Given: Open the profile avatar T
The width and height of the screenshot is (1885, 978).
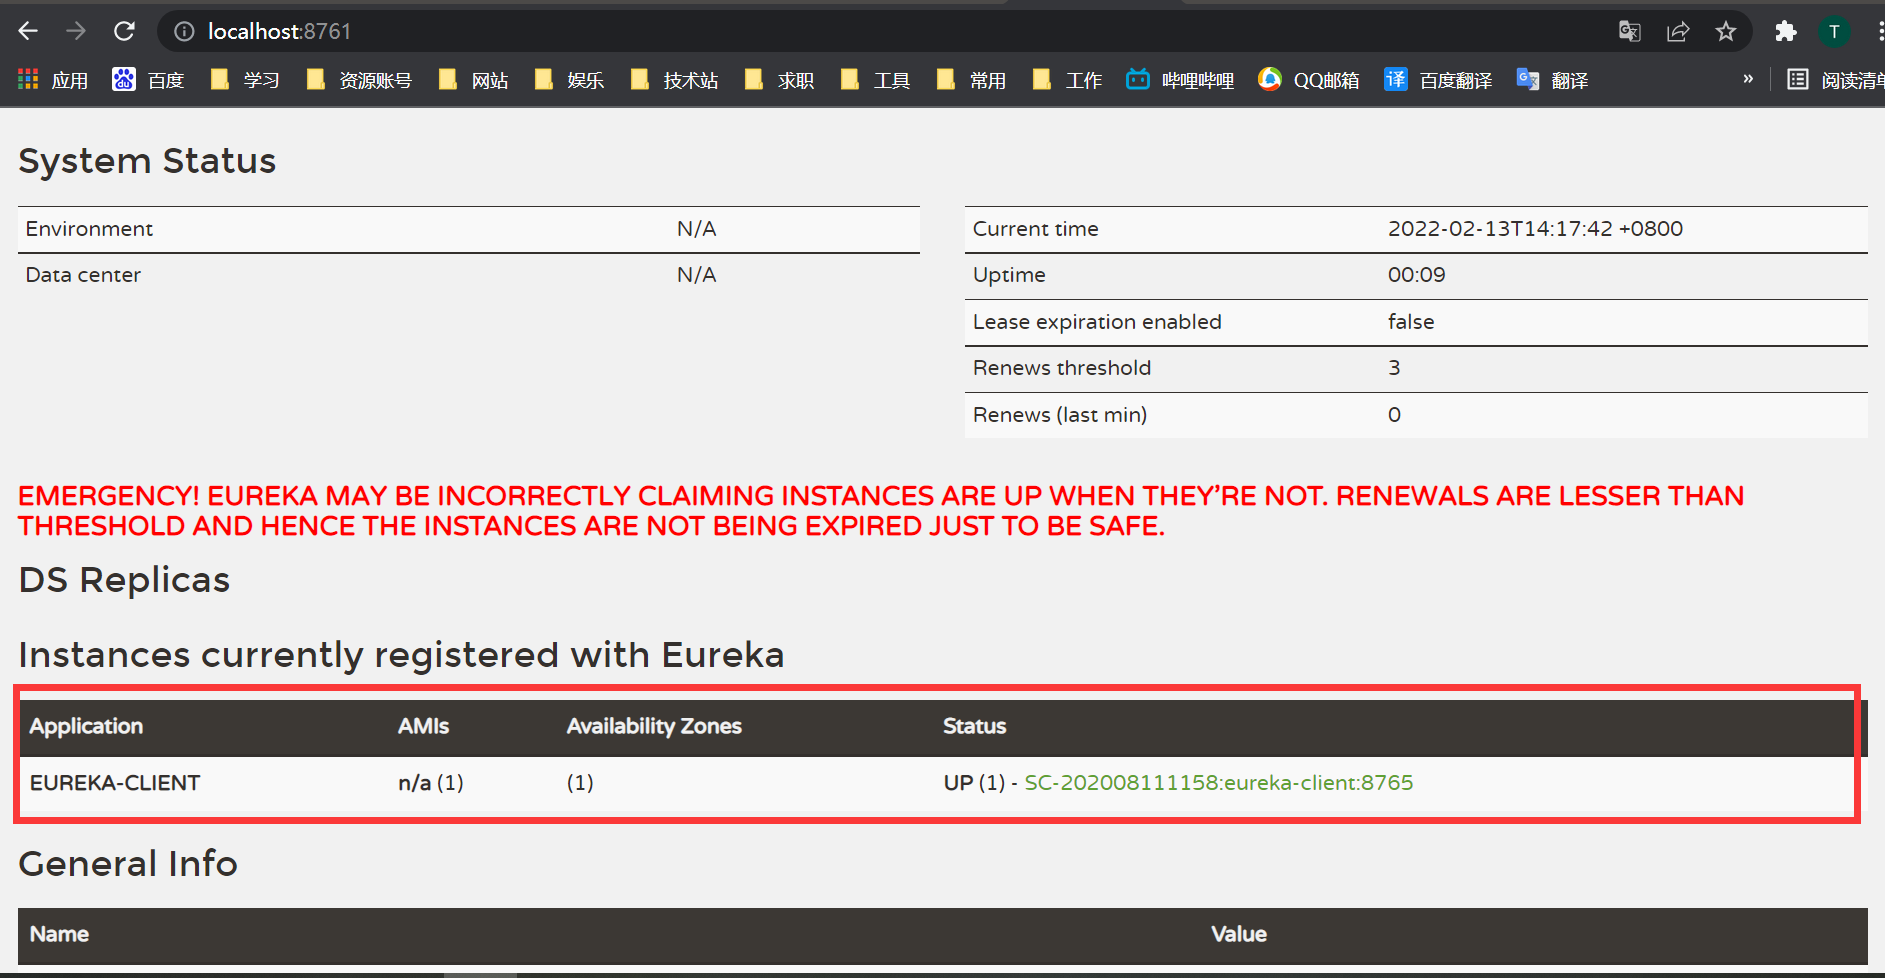Looking at the screenshot, I should pyautogui.click(x=1834, y=32).
